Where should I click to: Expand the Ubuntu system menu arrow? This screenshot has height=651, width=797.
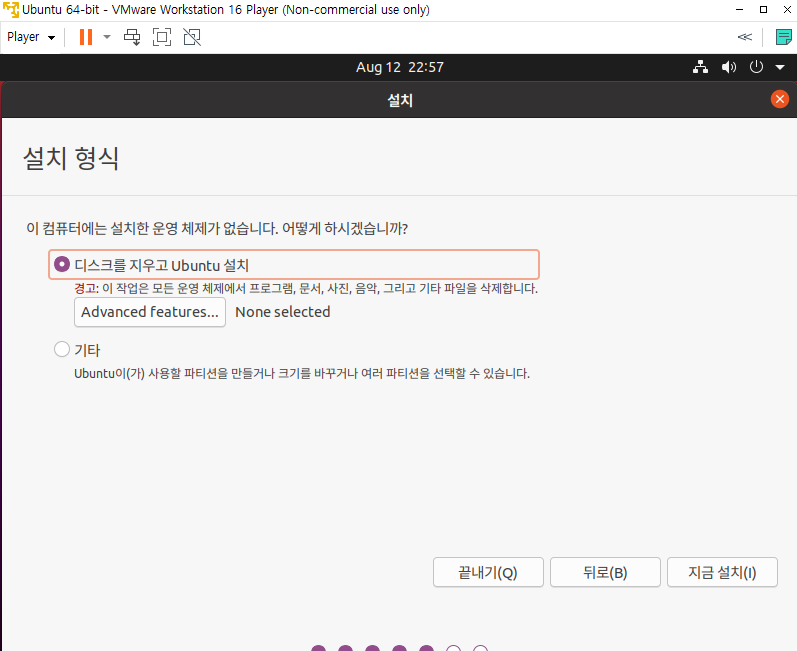pos(780,68)
